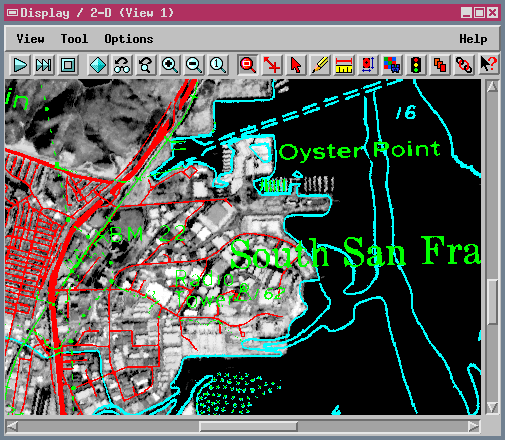The width and height of the screenshot is (505, 440).
Task: Click the Zoom 1X magnifier icon
Action: [x=218, y=65]
